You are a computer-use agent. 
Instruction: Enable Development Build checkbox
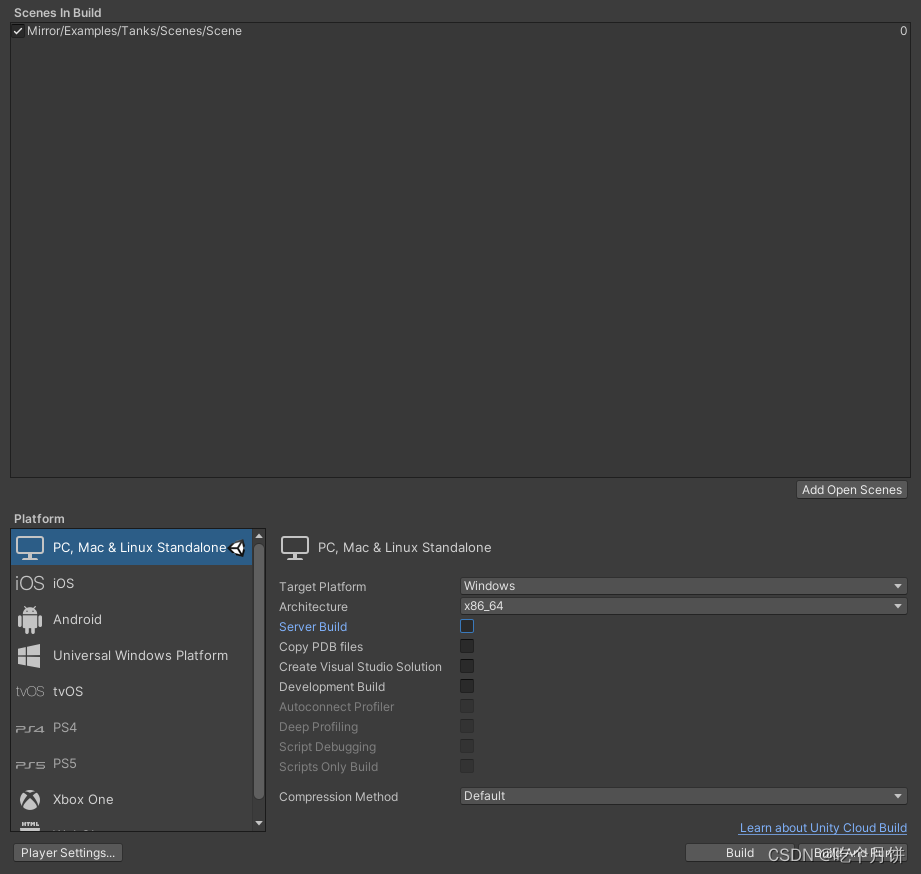pyautogui.click(x=467, y=686)
